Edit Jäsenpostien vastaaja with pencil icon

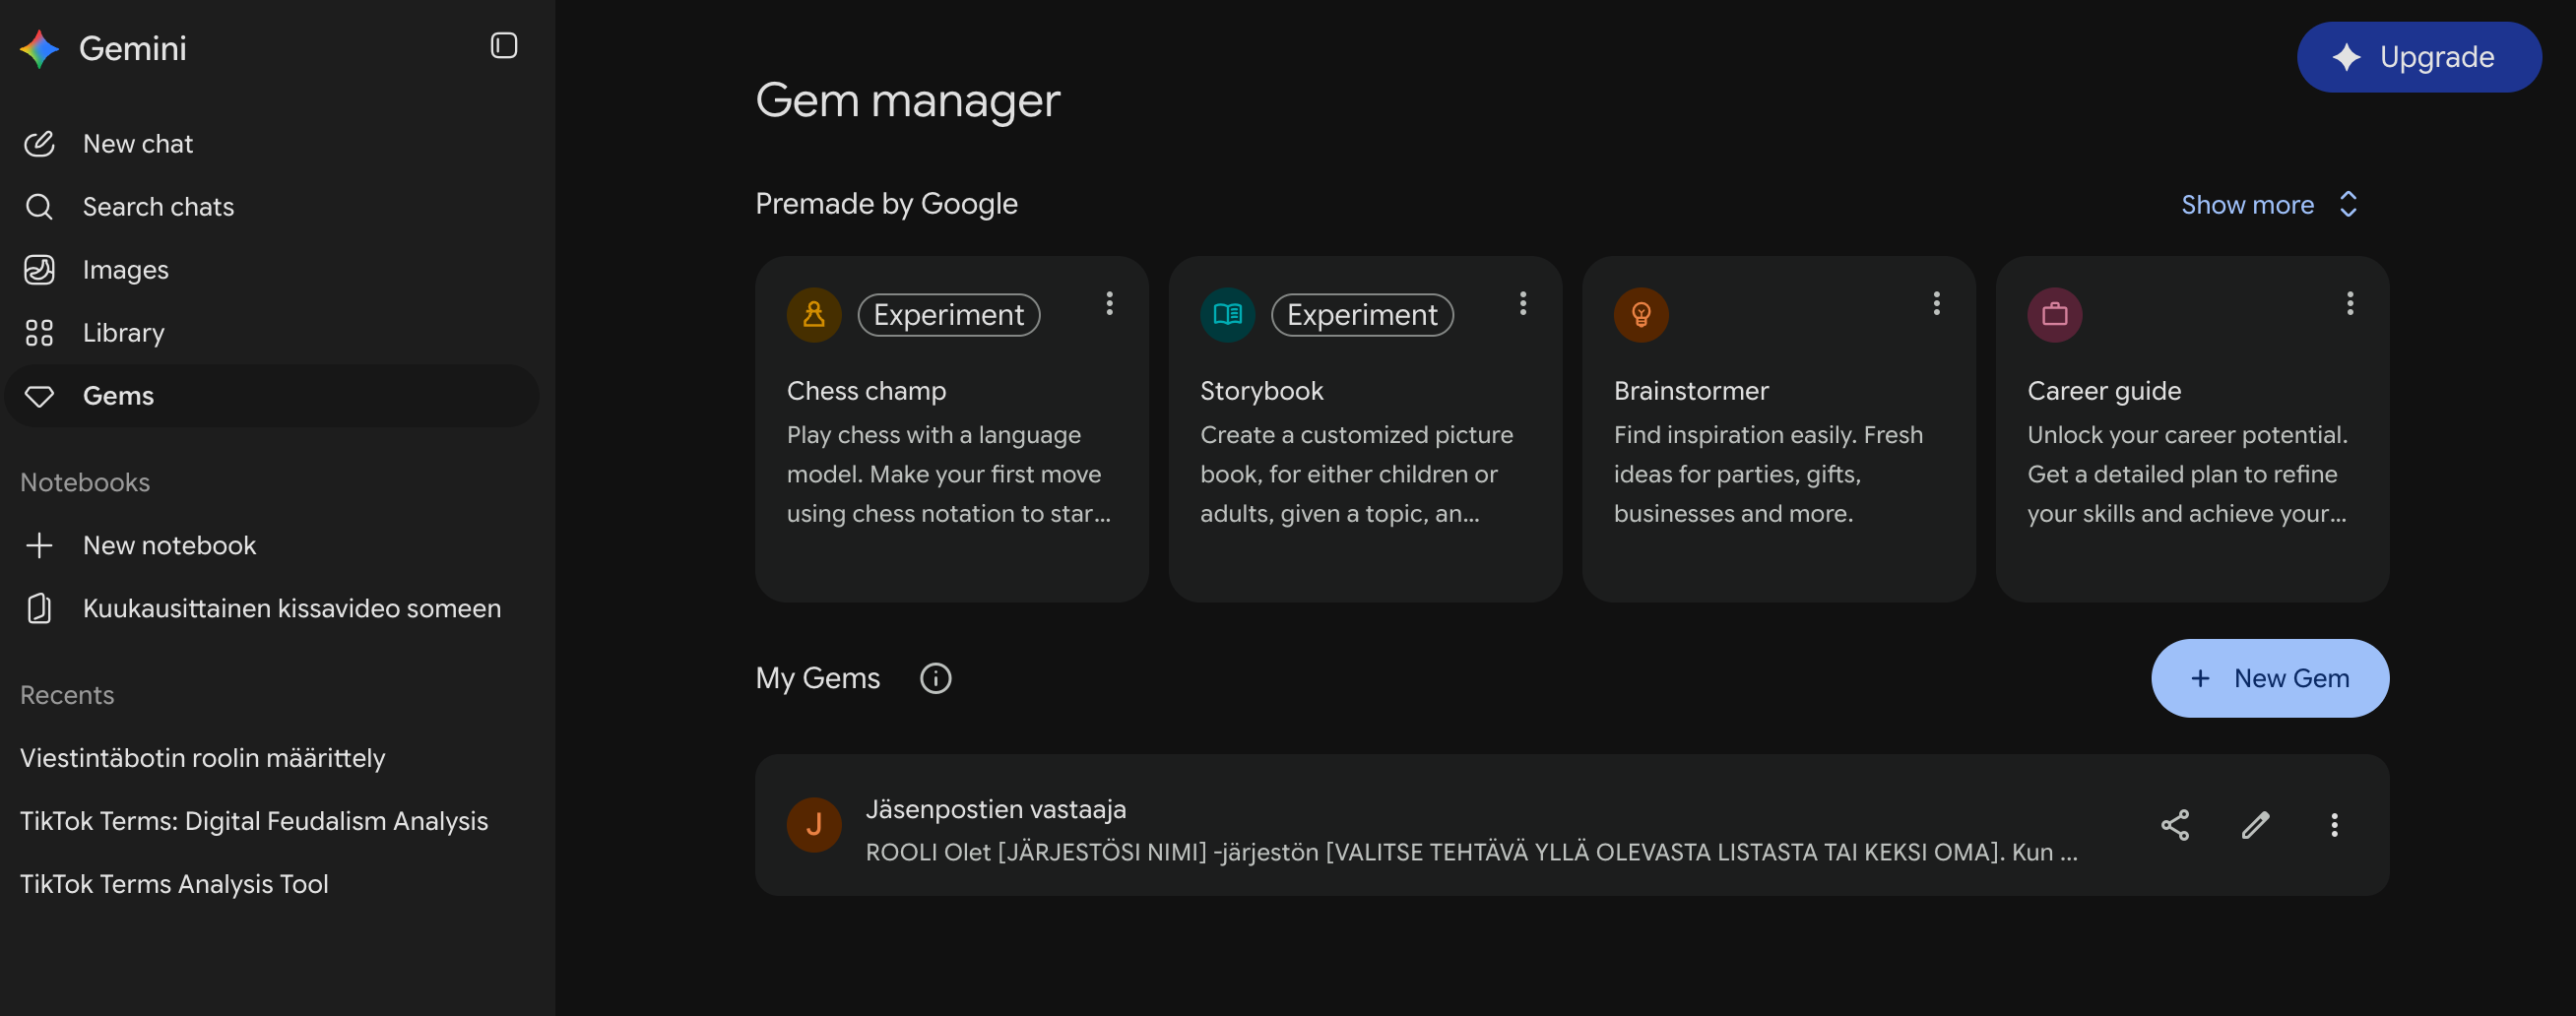click(2255, 825)
